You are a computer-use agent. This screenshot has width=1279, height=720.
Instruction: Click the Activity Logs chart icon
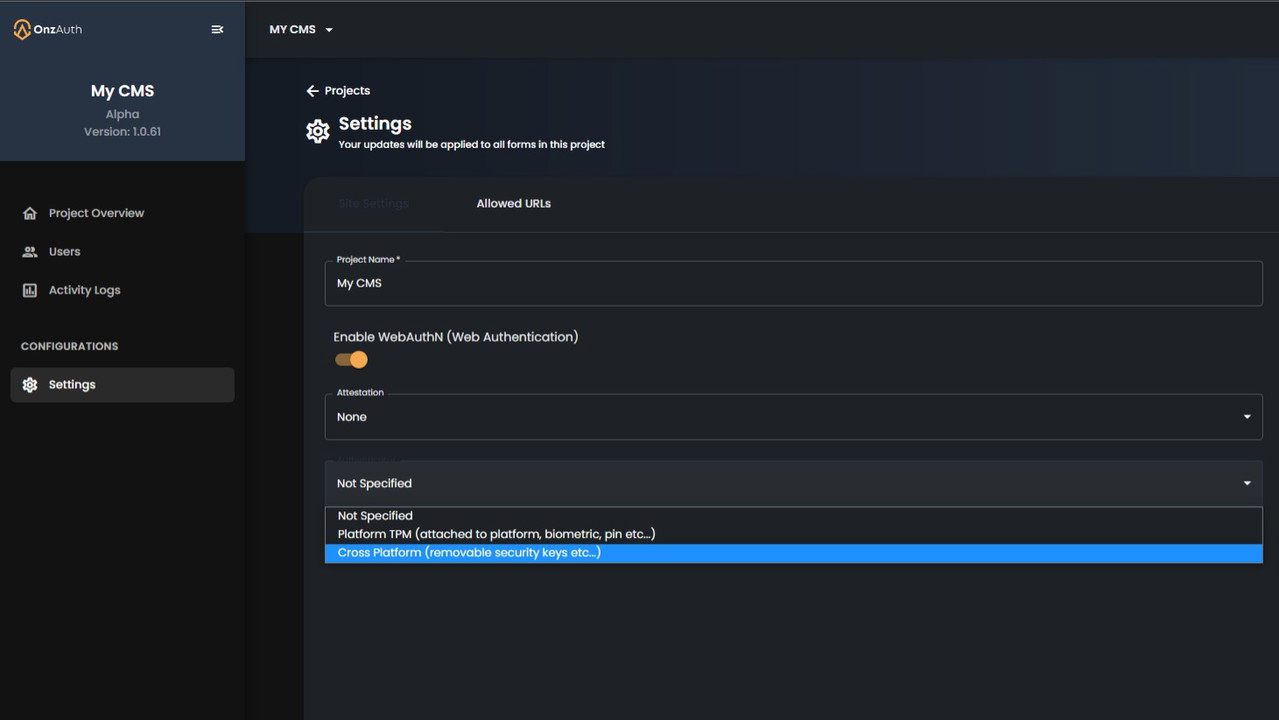pos(30,290)
